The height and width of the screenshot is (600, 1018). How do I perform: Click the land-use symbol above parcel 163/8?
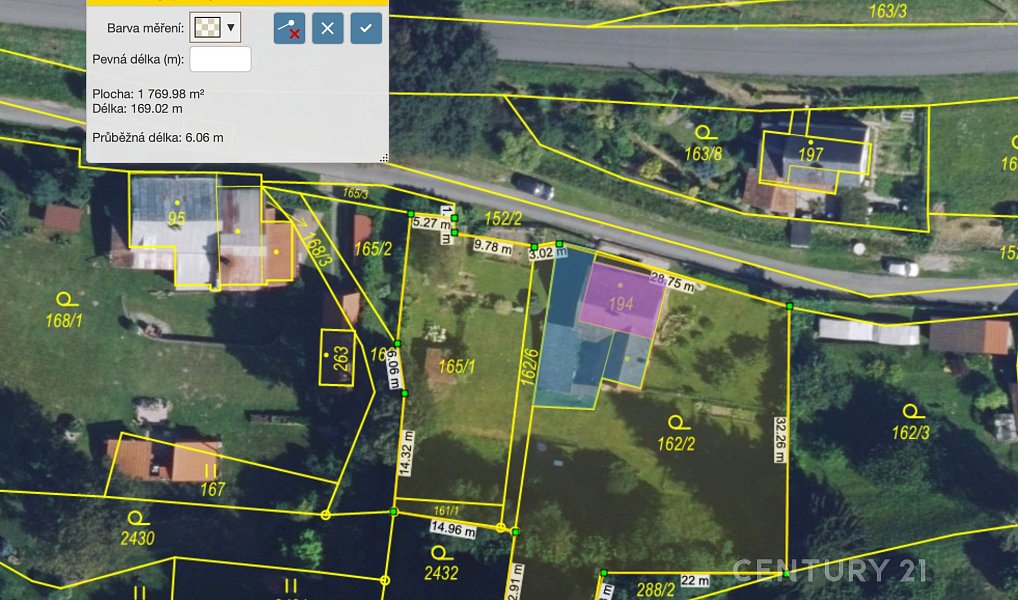pos(704,133)
